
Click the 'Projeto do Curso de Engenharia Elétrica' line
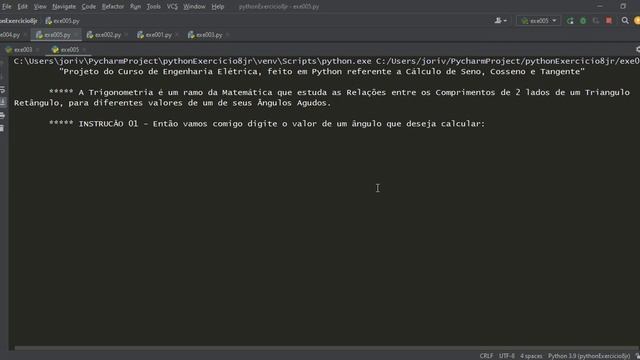tap(322, 72)
